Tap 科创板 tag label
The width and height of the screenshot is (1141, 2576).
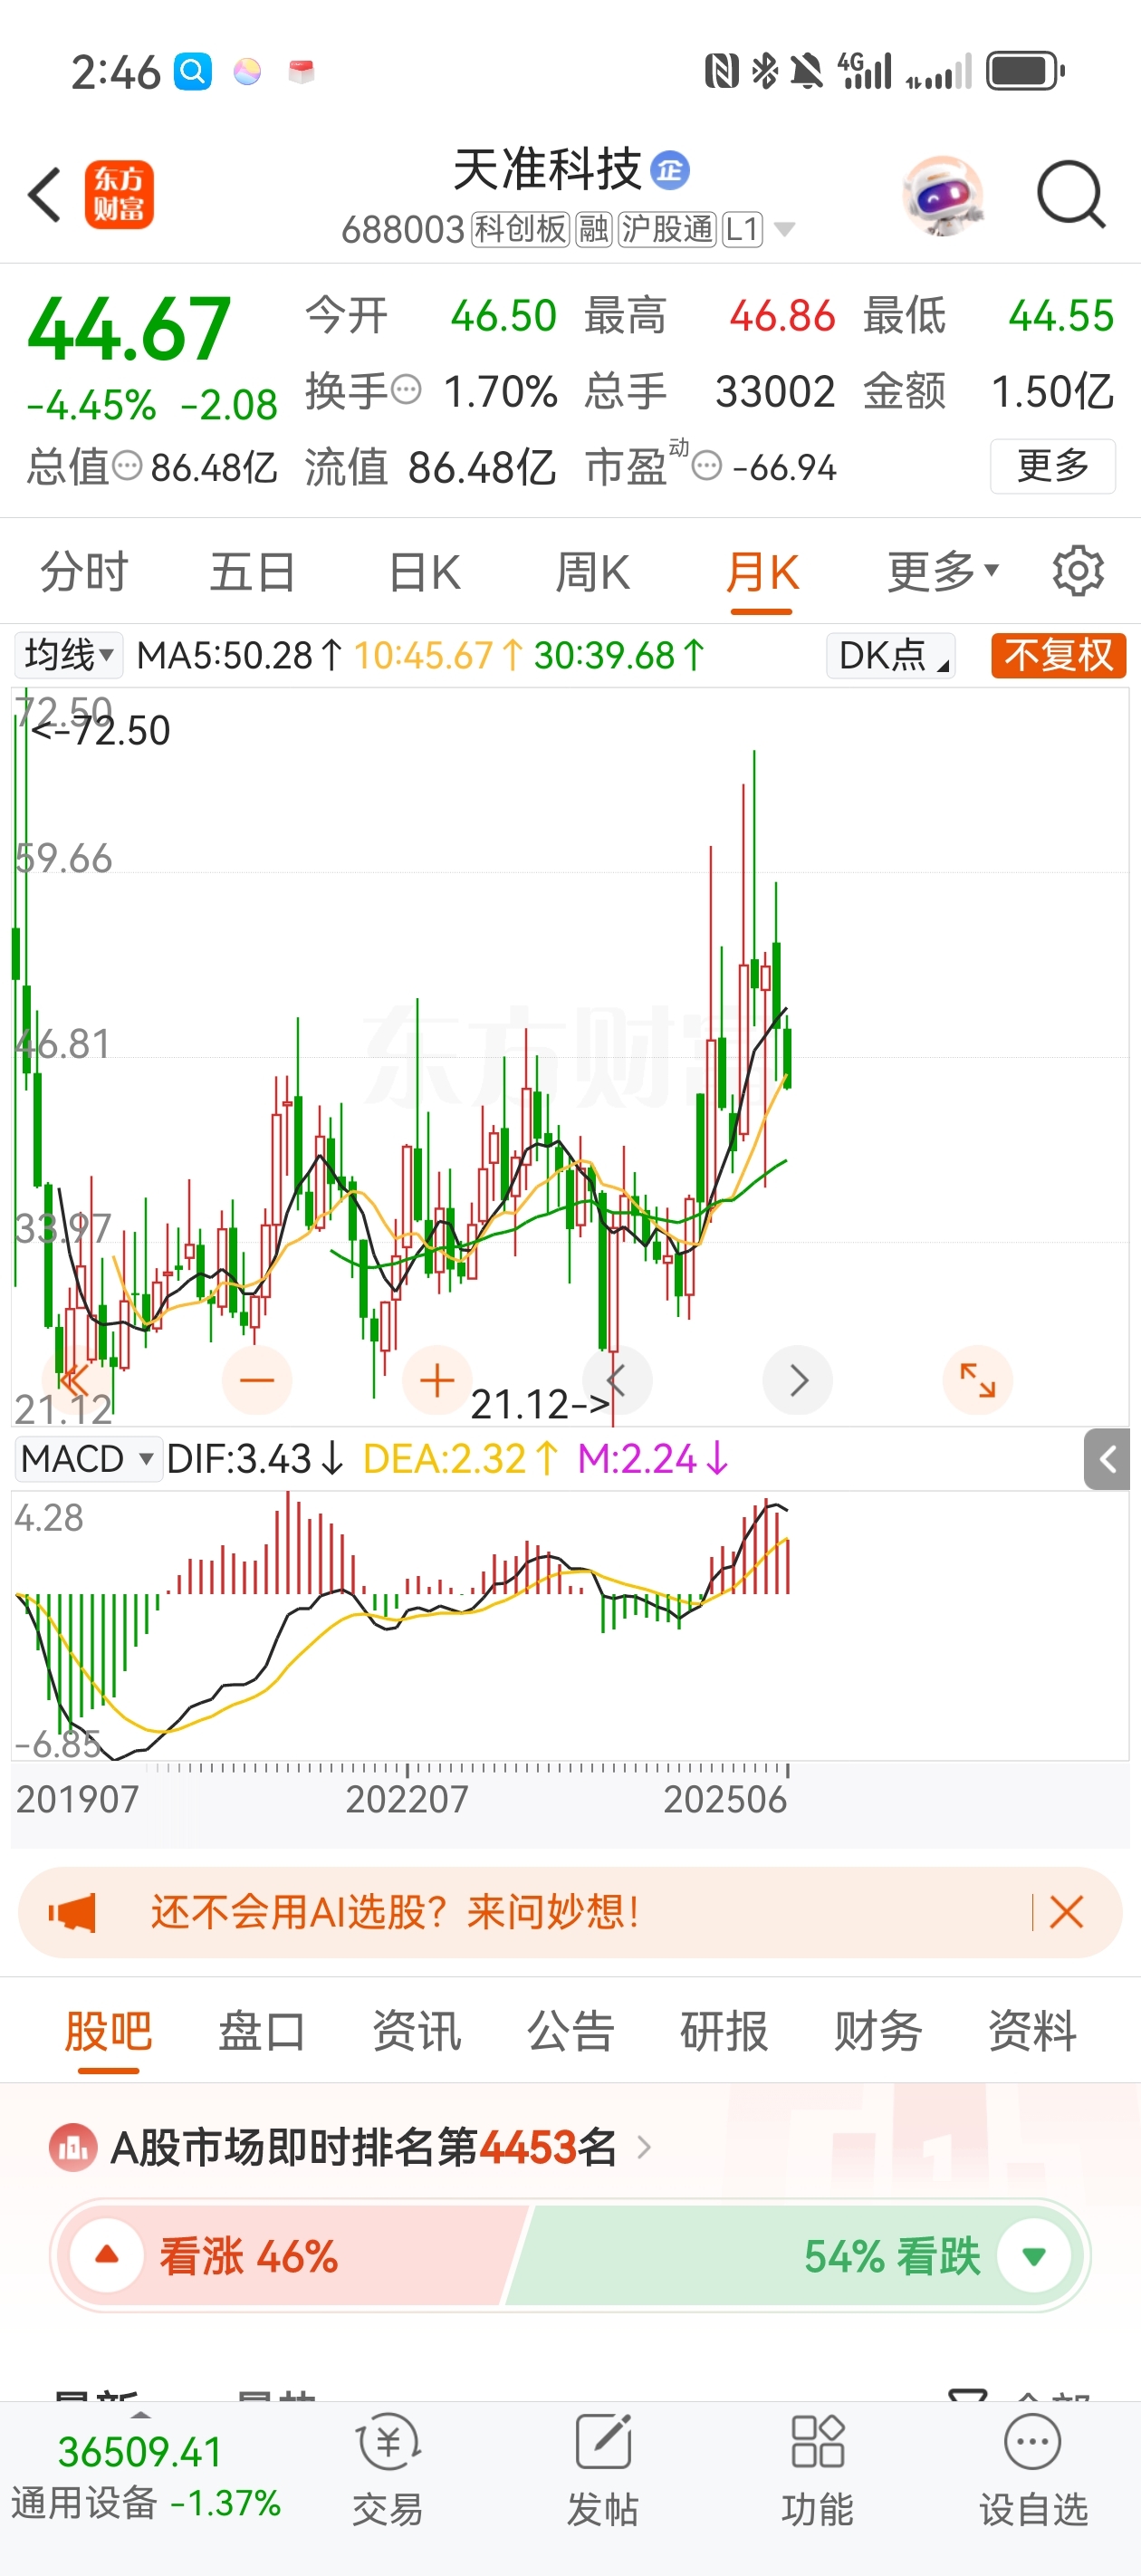pos(520,230)
